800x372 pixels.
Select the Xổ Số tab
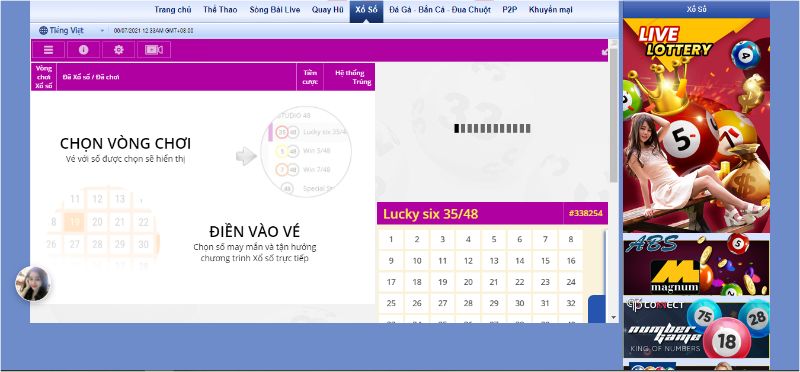(x=366, y=10)
